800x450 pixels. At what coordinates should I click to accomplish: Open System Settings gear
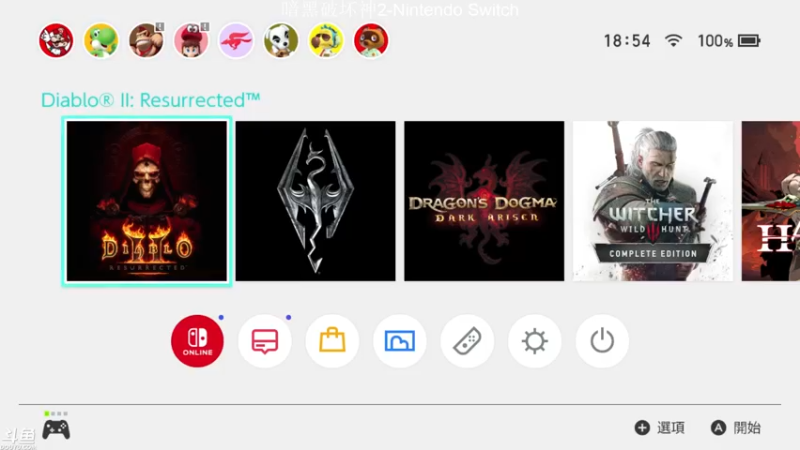(535, 341)
